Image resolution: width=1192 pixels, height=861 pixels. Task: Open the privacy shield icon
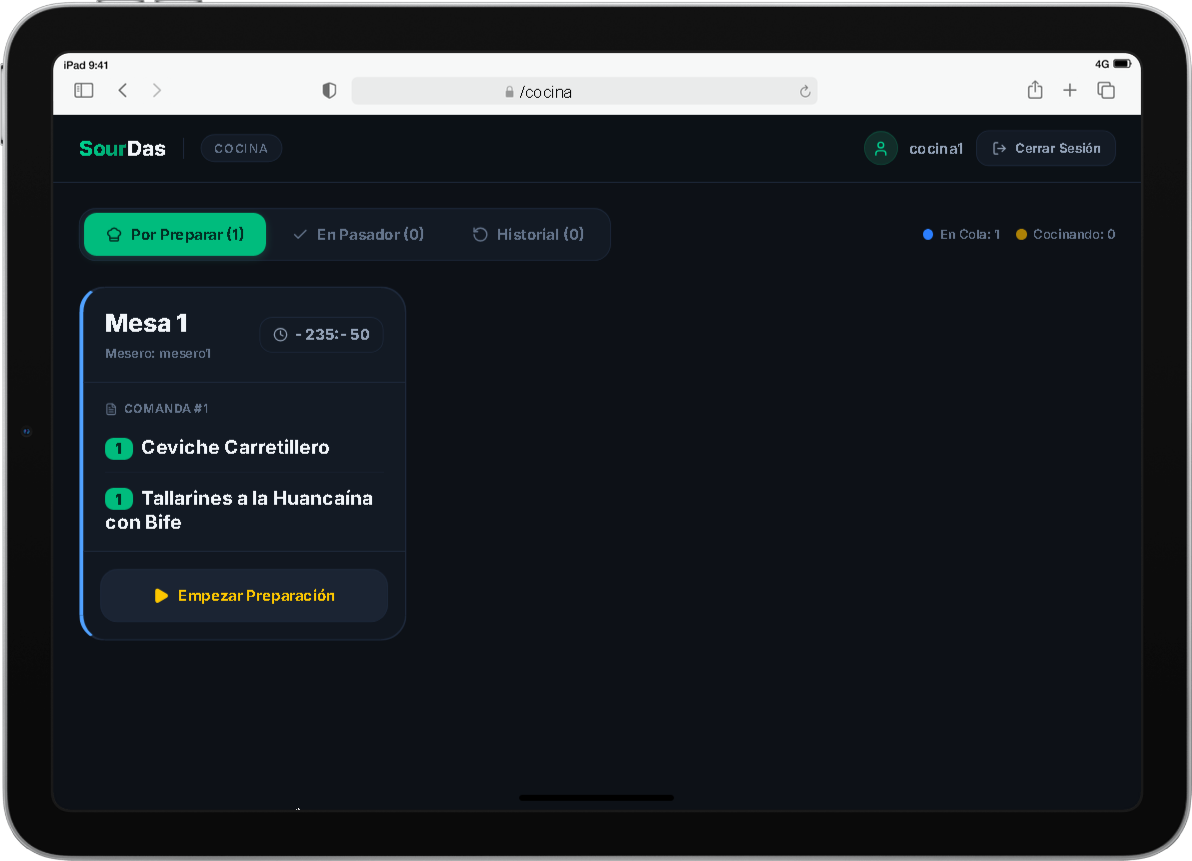[x=329, y=90]
